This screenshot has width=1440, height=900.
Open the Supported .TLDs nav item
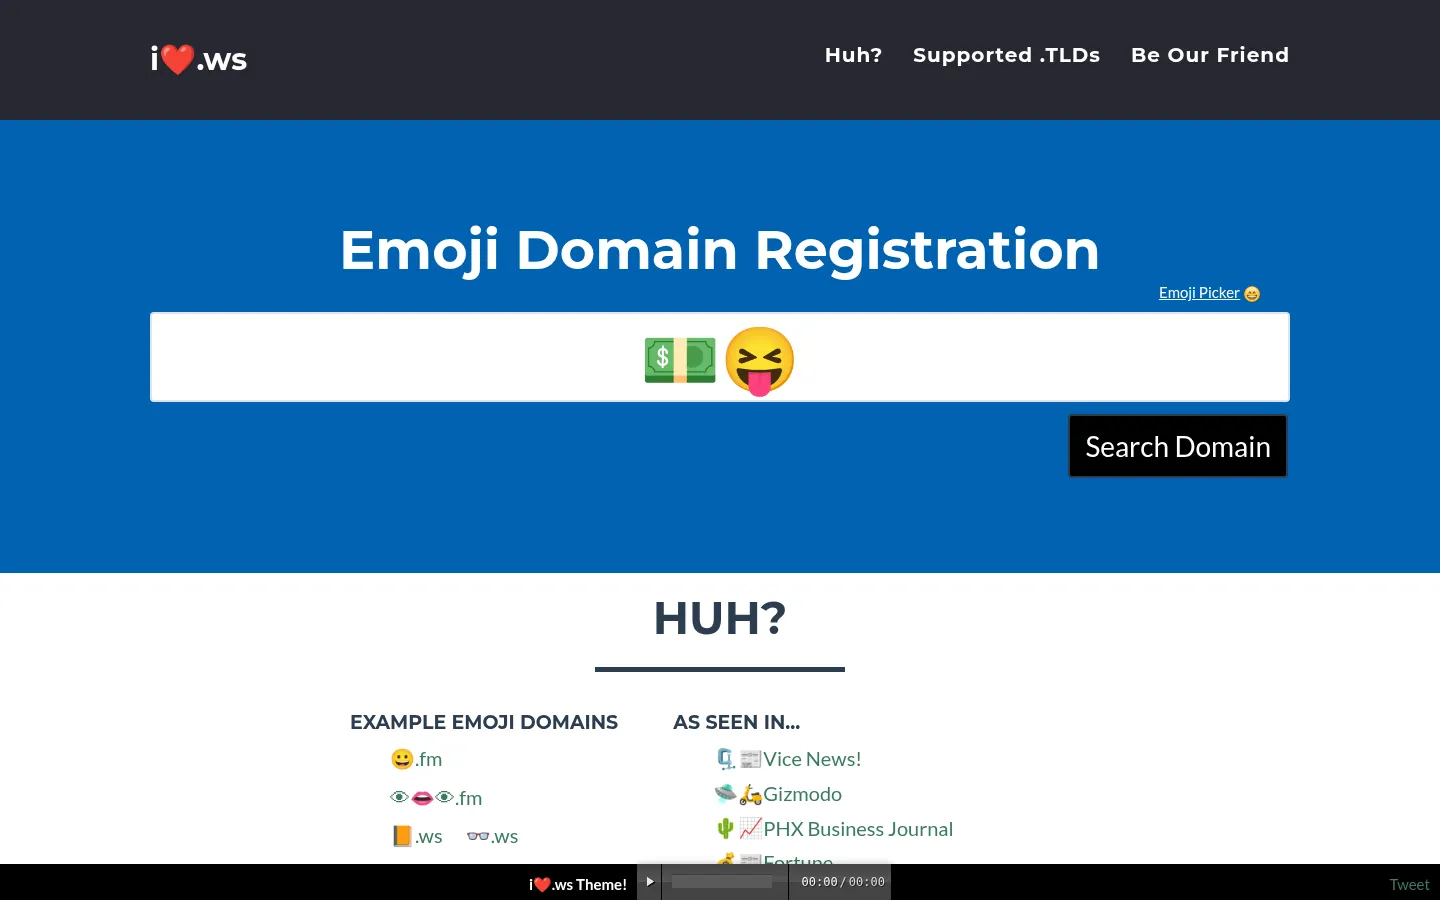[1006, 55]
